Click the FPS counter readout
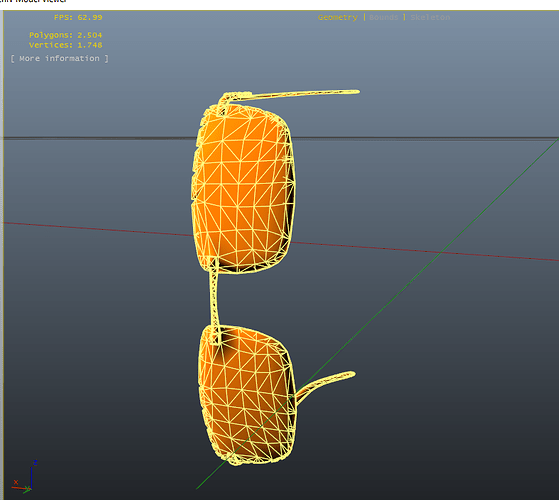The height and width of the screenshot is (500, 559). tap(78, 17)
